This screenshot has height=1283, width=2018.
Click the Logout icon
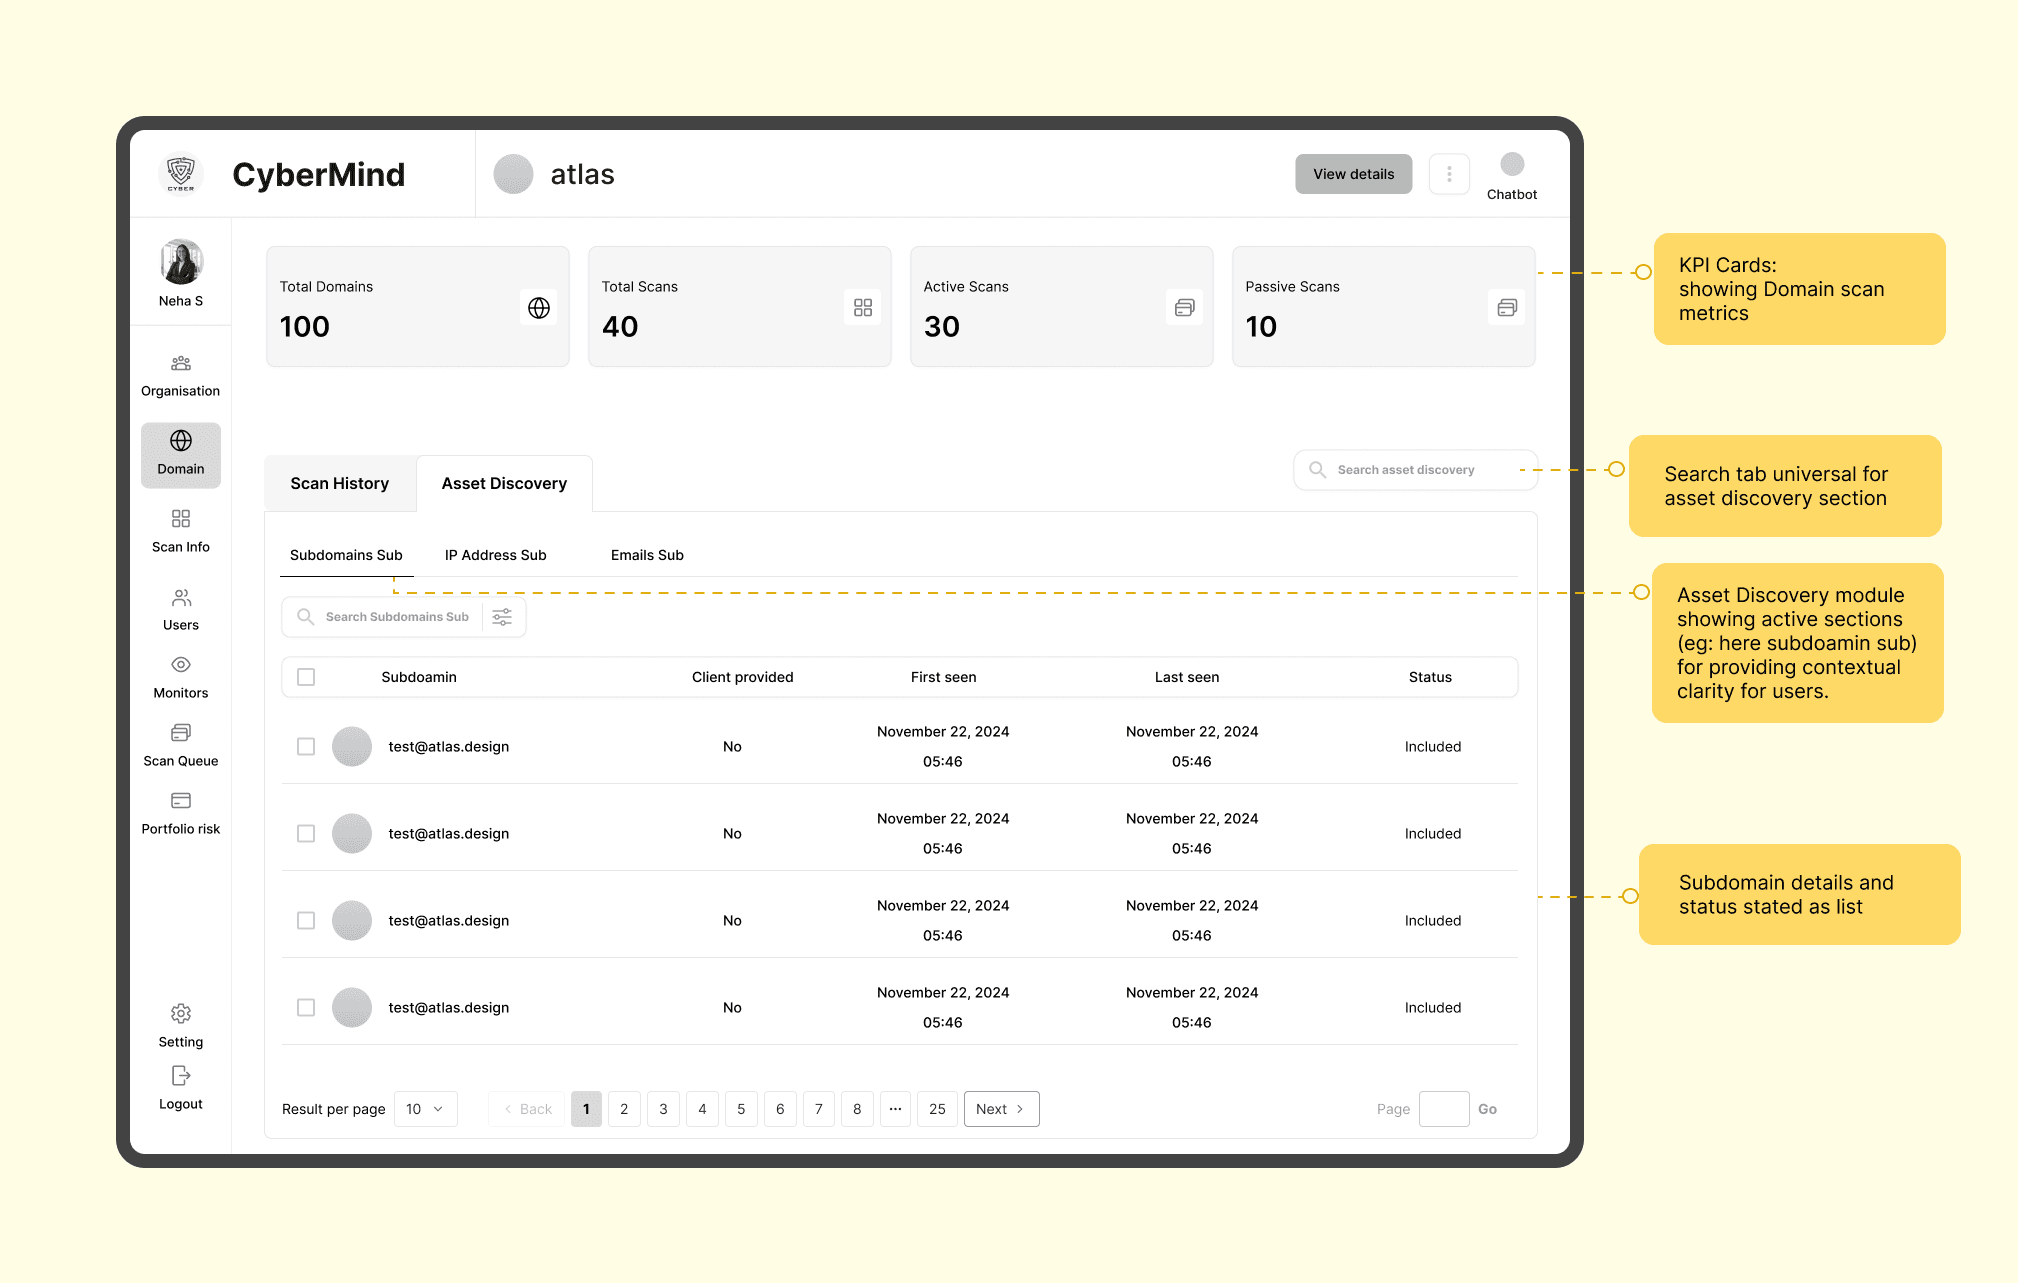click(180, 1076)
